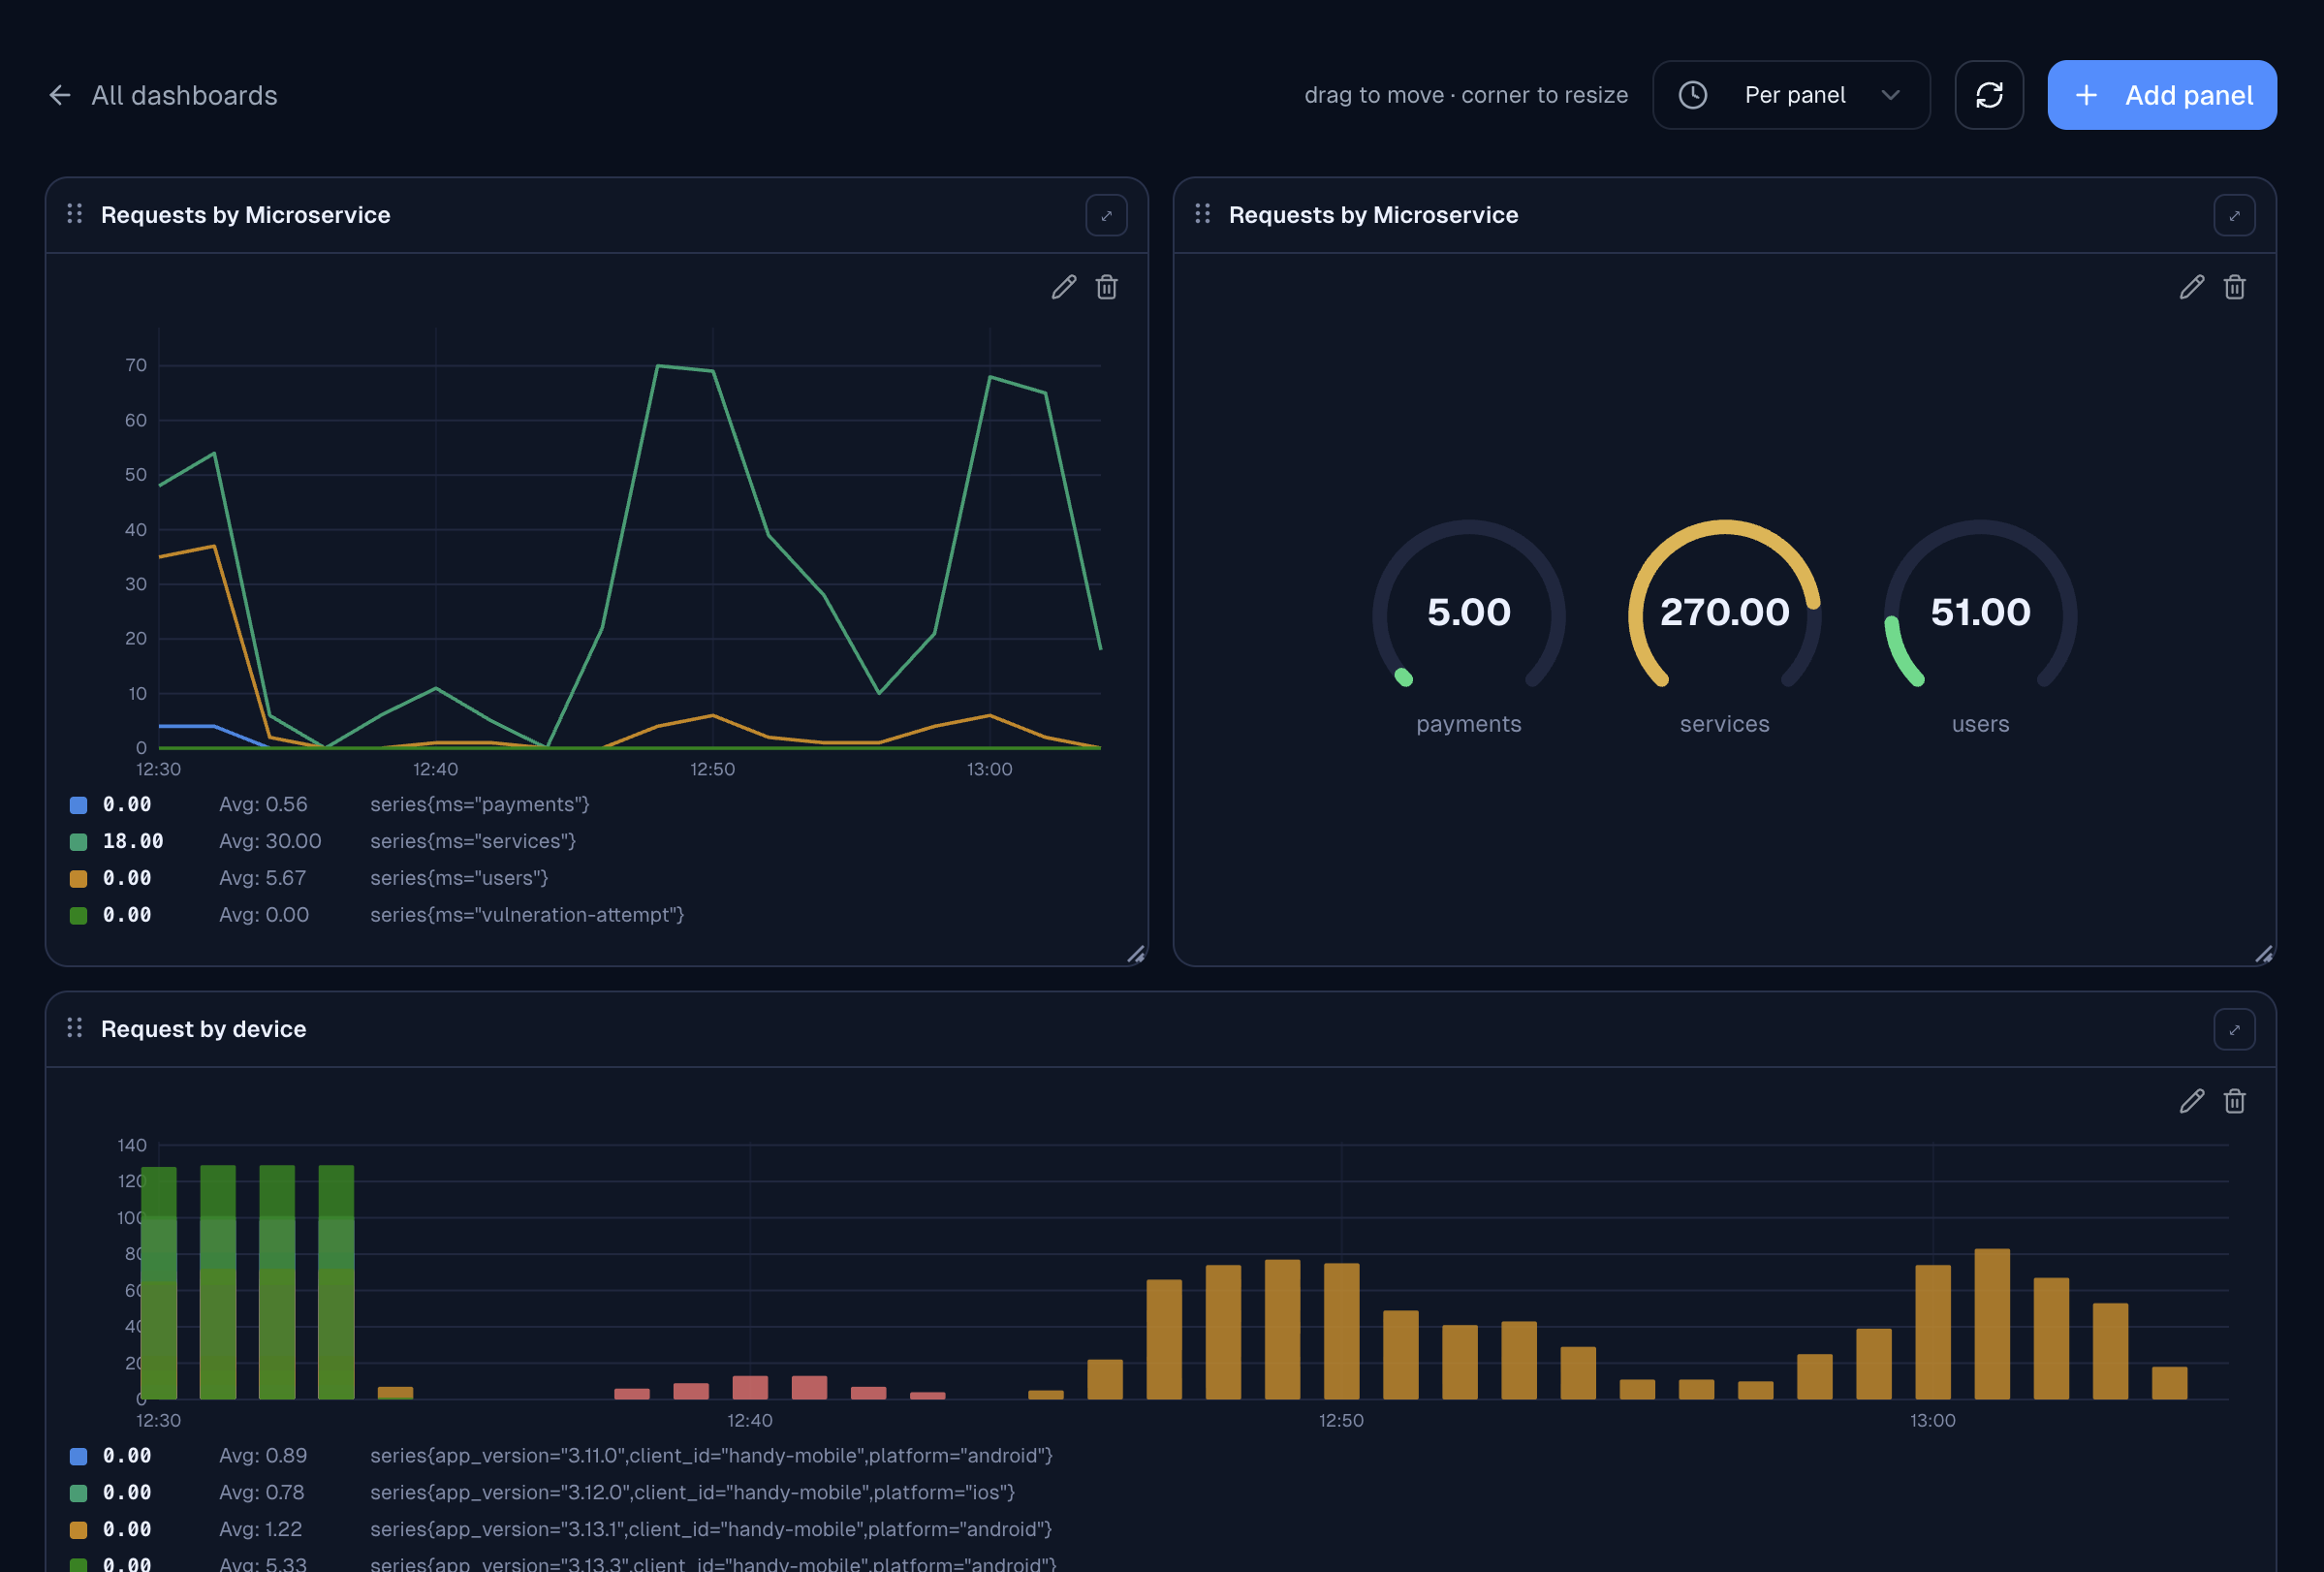Click the Avg: 0.56 value for payments
Screen dimensions: 2324x1572
[263, 804]
